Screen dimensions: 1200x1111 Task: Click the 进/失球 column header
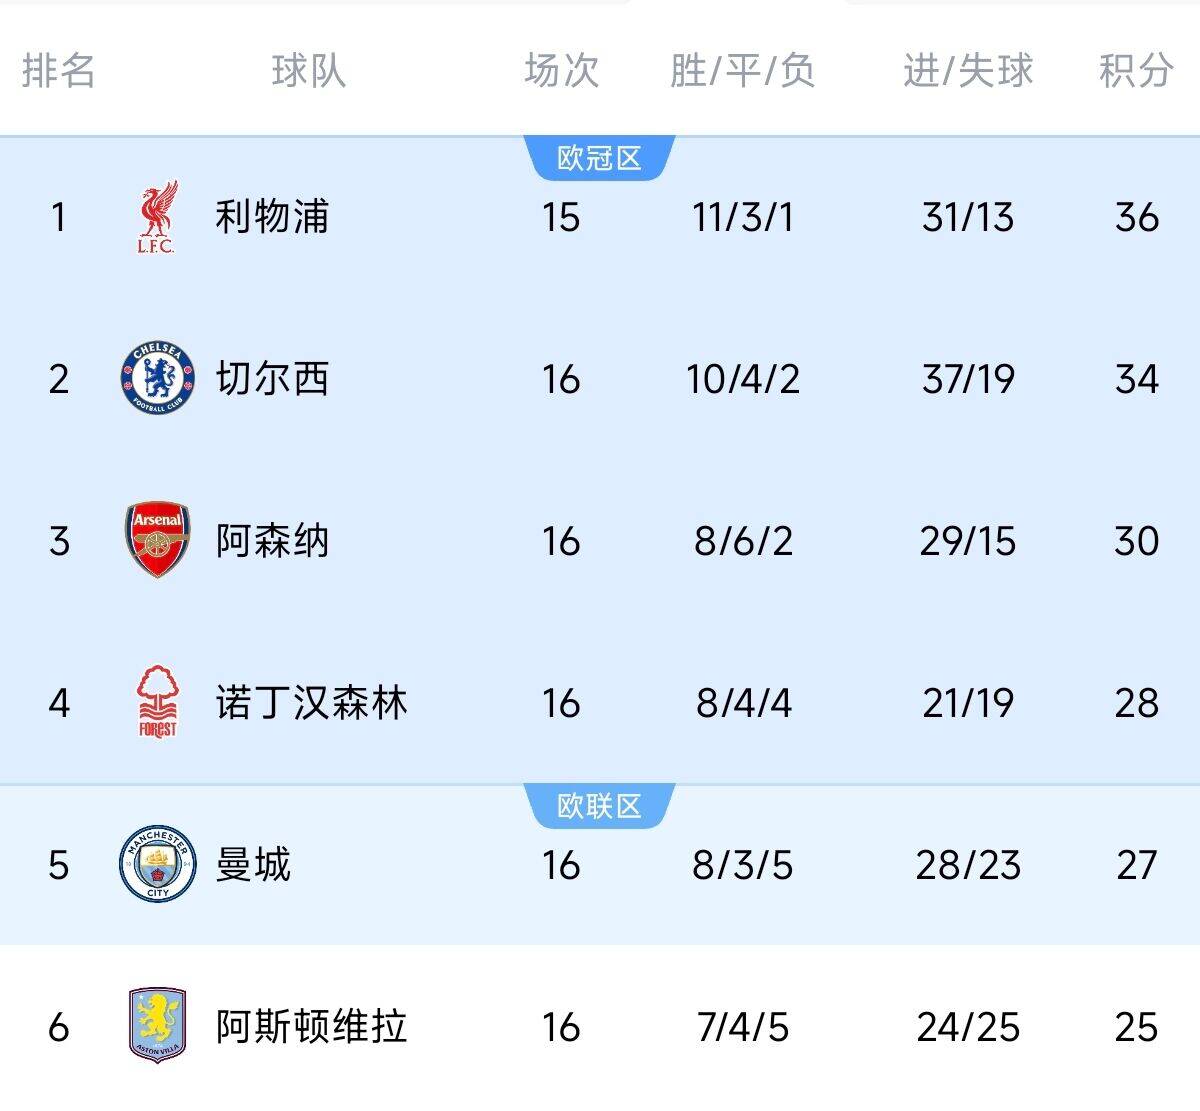[x=967, y=71]
